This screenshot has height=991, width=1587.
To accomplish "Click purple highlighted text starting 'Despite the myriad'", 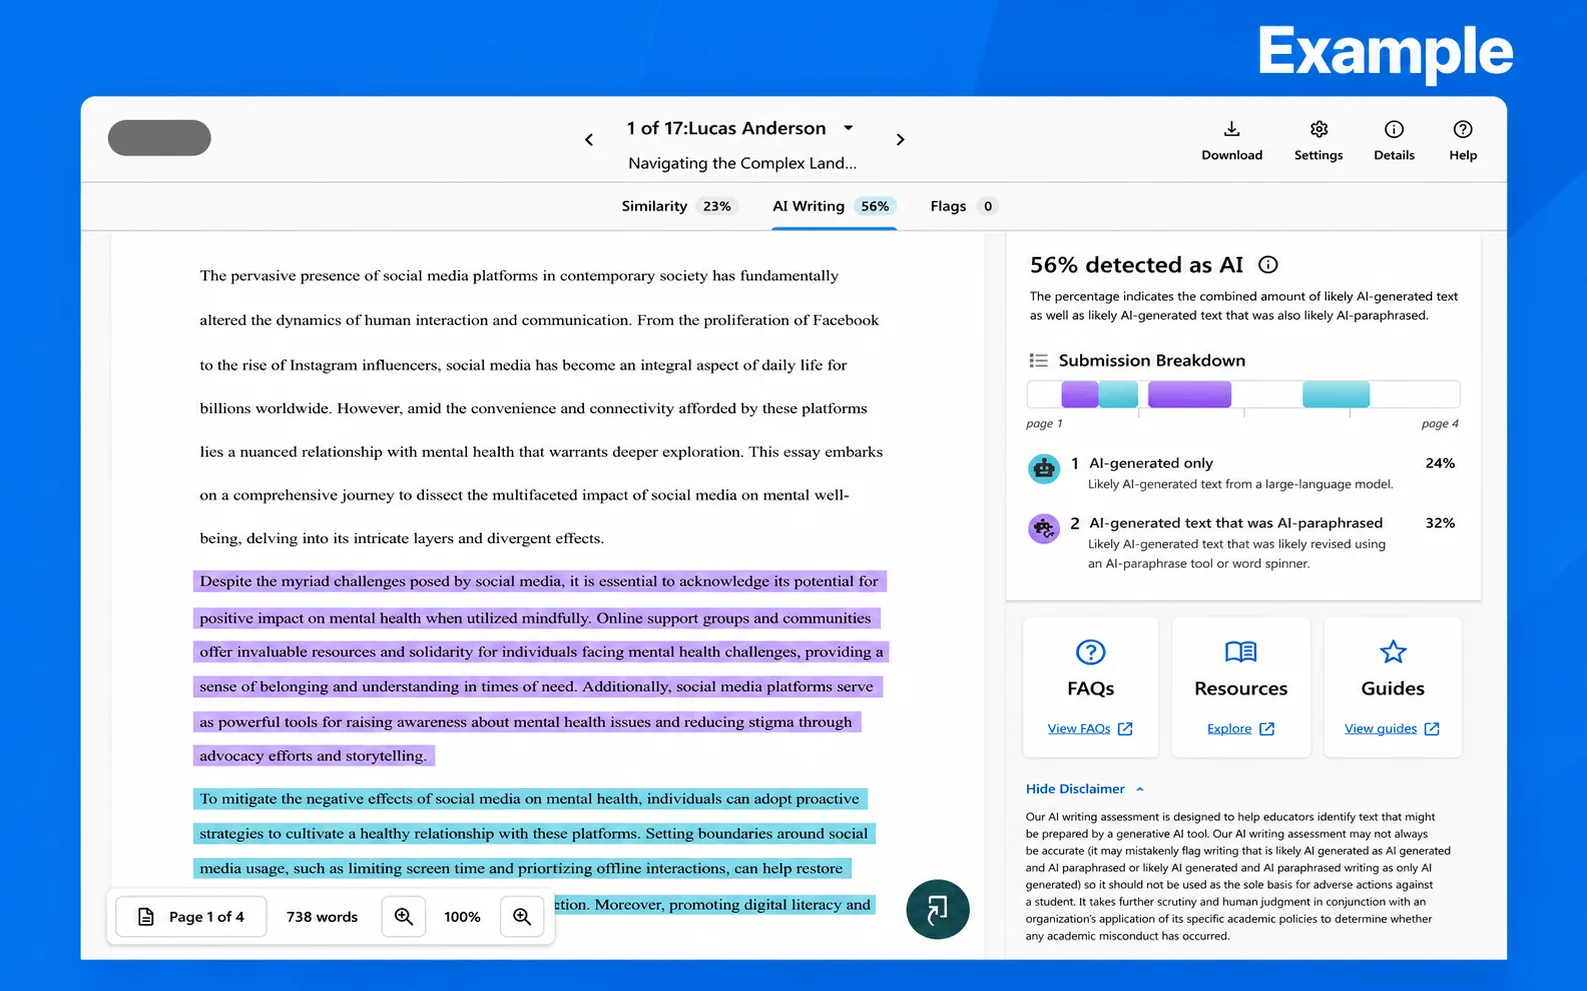I will (x=539, y=581).
